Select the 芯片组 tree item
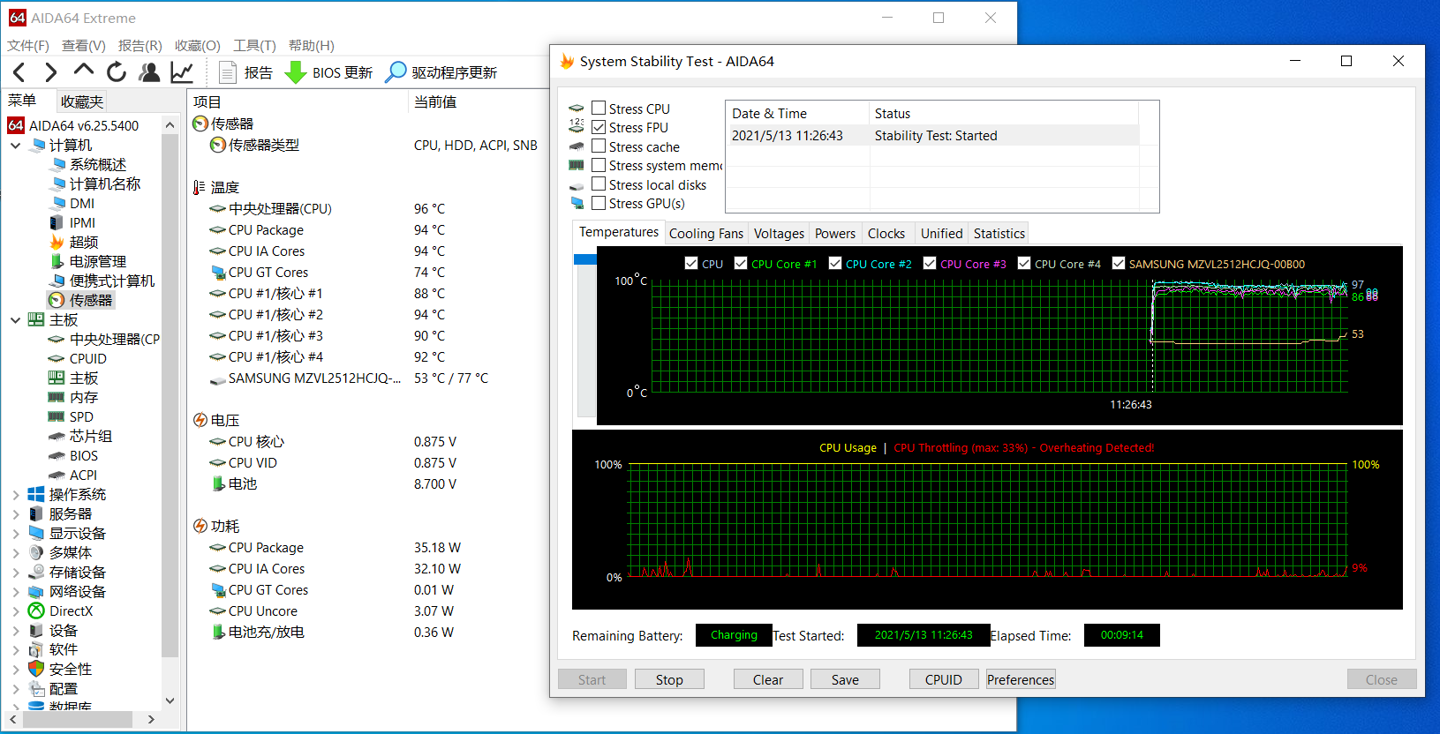The height and width of the screenshot is (734, 1440). tap(80, 436)
